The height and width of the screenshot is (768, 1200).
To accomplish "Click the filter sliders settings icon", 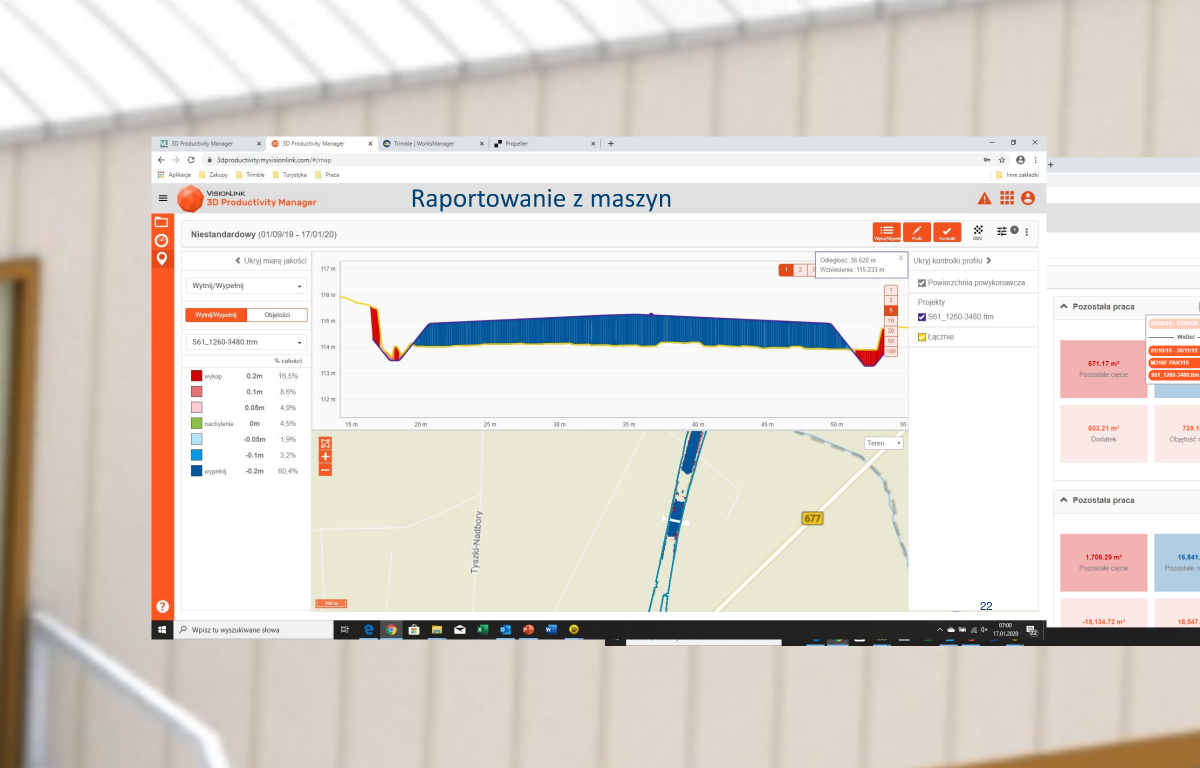I will [x=1002, y=231].
